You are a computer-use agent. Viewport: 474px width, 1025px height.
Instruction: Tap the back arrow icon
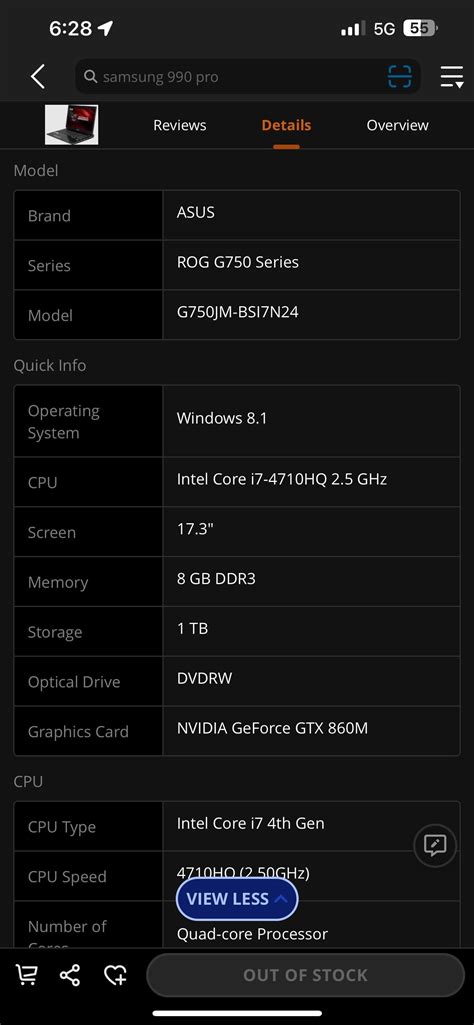pos(38,77)
